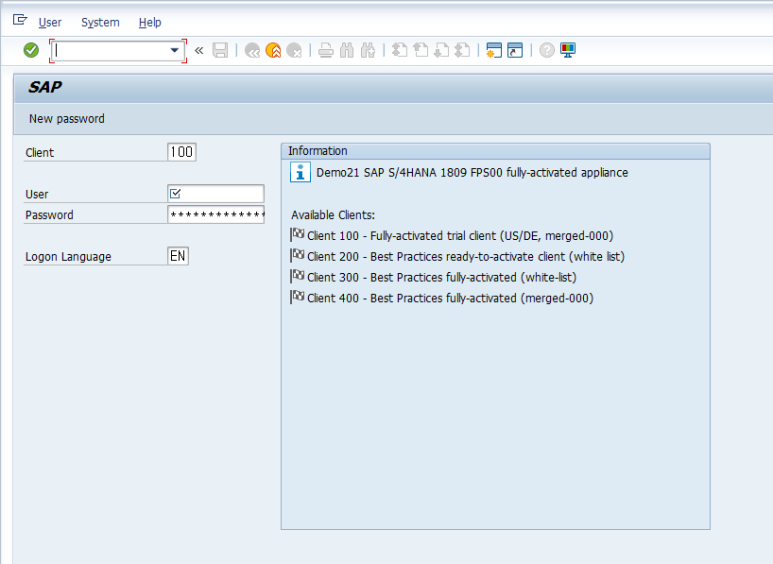Open the command field dropdown arrow
Image resolution: width=773 pixels, height=564 pixels.
tap(174, 50)
